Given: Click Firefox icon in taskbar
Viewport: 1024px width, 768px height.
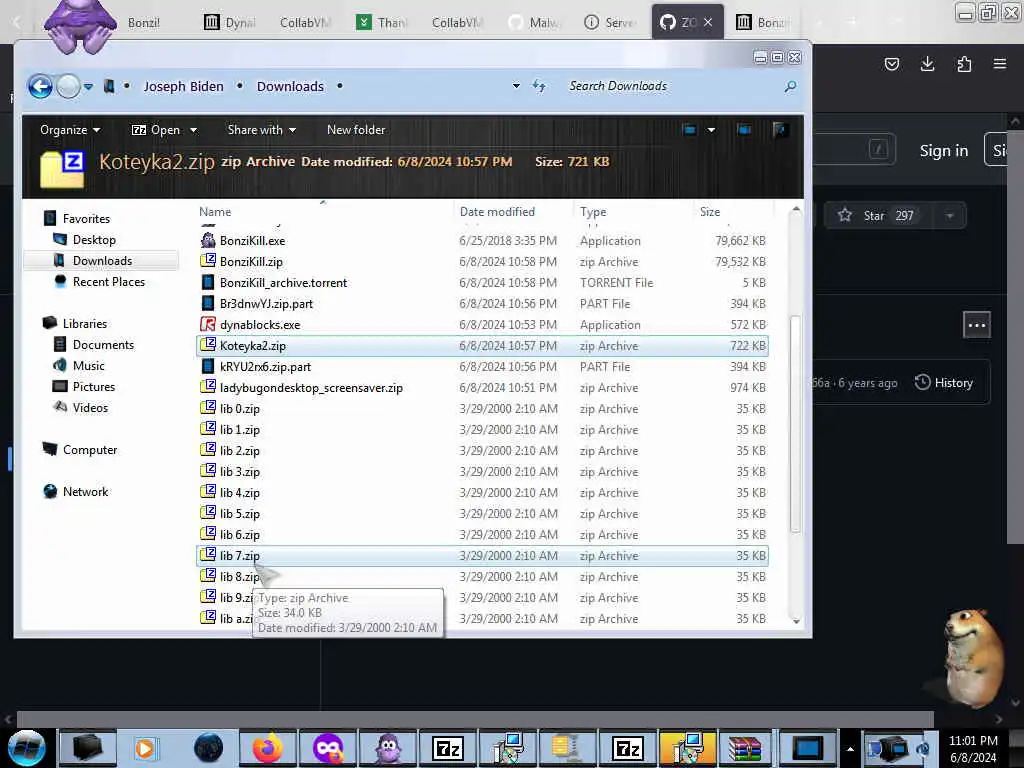Looking at the screenshot, I should pos(268,748).
